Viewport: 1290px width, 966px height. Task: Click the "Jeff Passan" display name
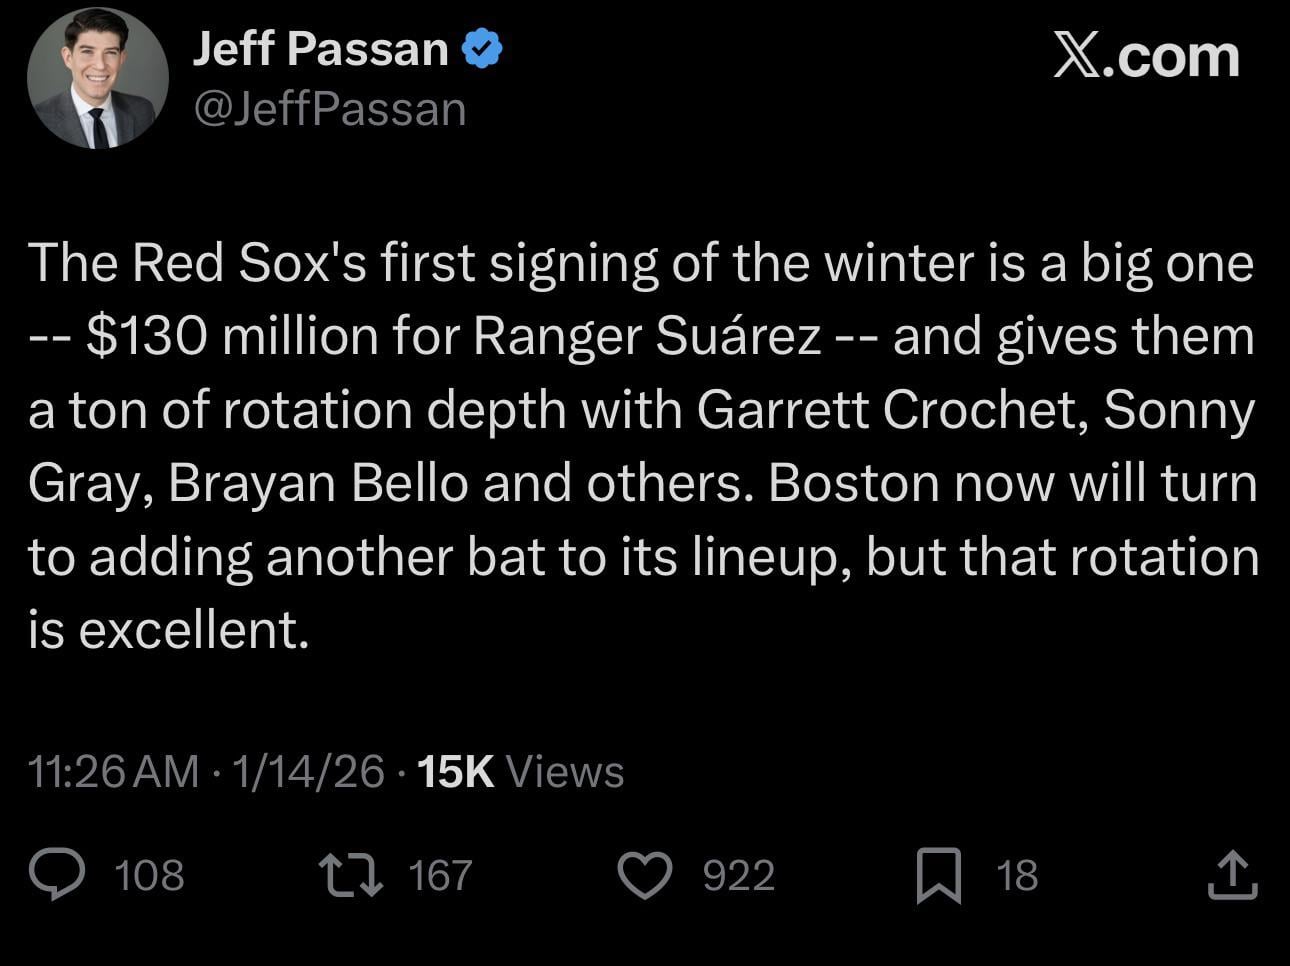pyautogui.click(x=322, y=46)
